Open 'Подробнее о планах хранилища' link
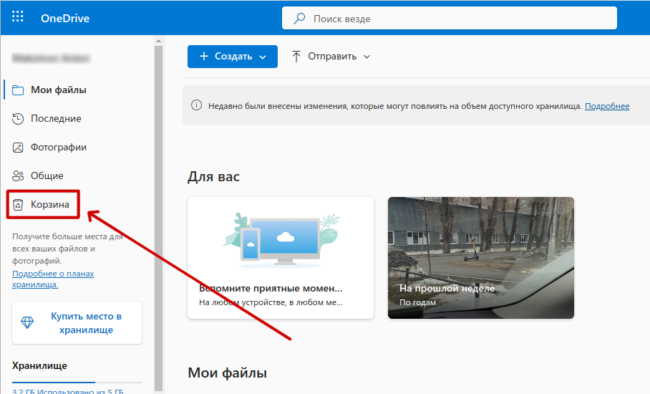Image resolution: width=650 pixels, height=394 pixels. 53,279
